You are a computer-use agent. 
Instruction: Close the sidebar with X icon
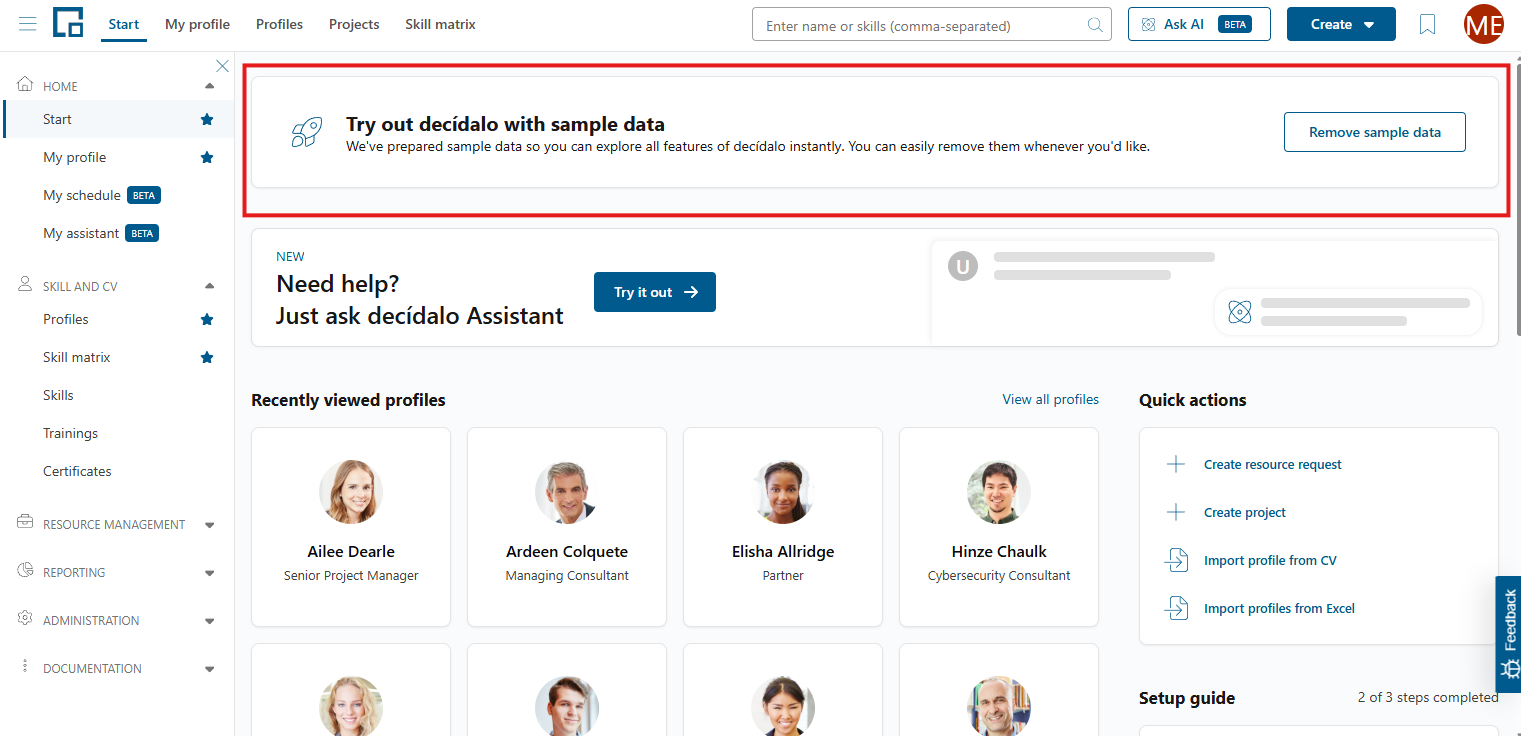pos(222,66)
